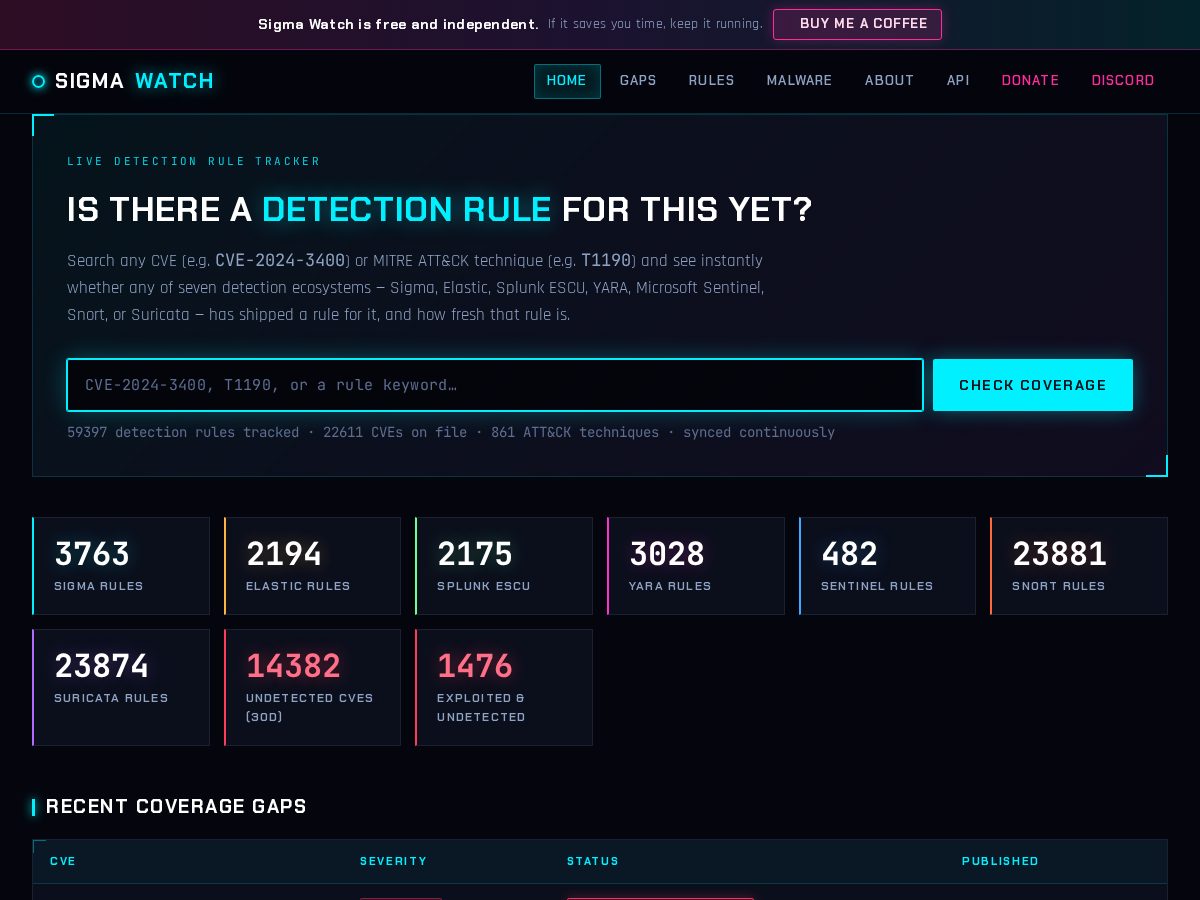Select the Home nav item
Image resolution: width=1200 pixels, height=900 pixels.
coord(567,81)
